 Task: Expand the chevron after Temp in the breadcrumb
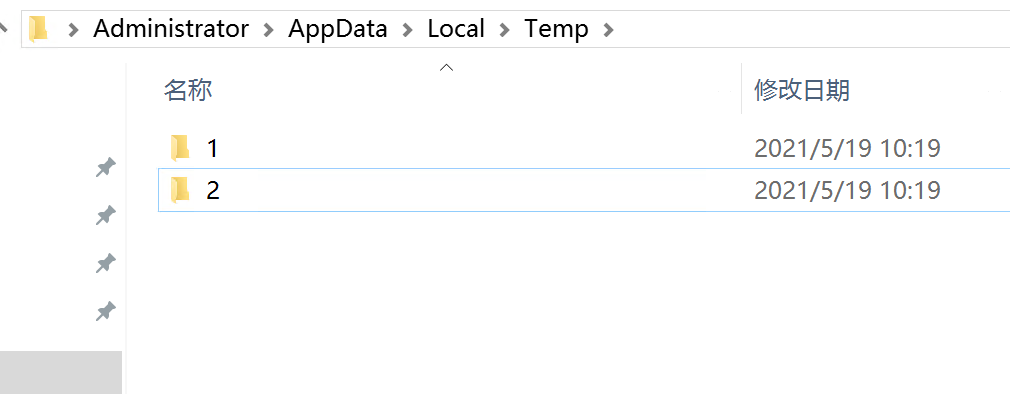click(x=608, y=30)
